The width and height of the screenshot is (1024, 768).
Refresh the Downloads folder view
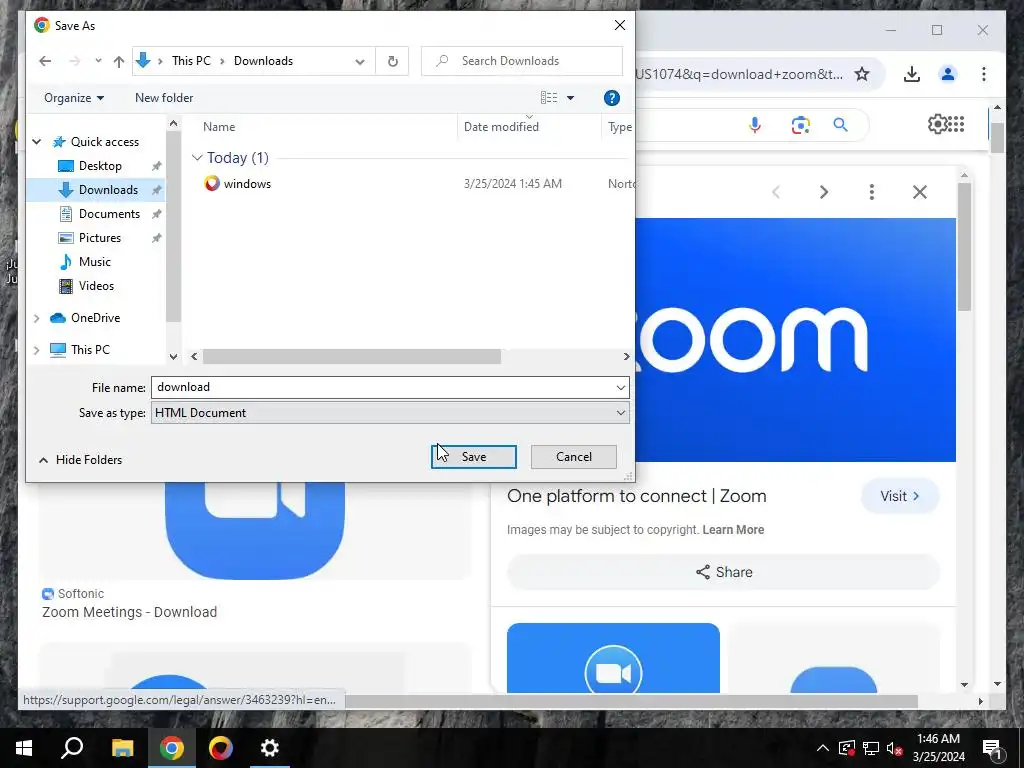392,61
